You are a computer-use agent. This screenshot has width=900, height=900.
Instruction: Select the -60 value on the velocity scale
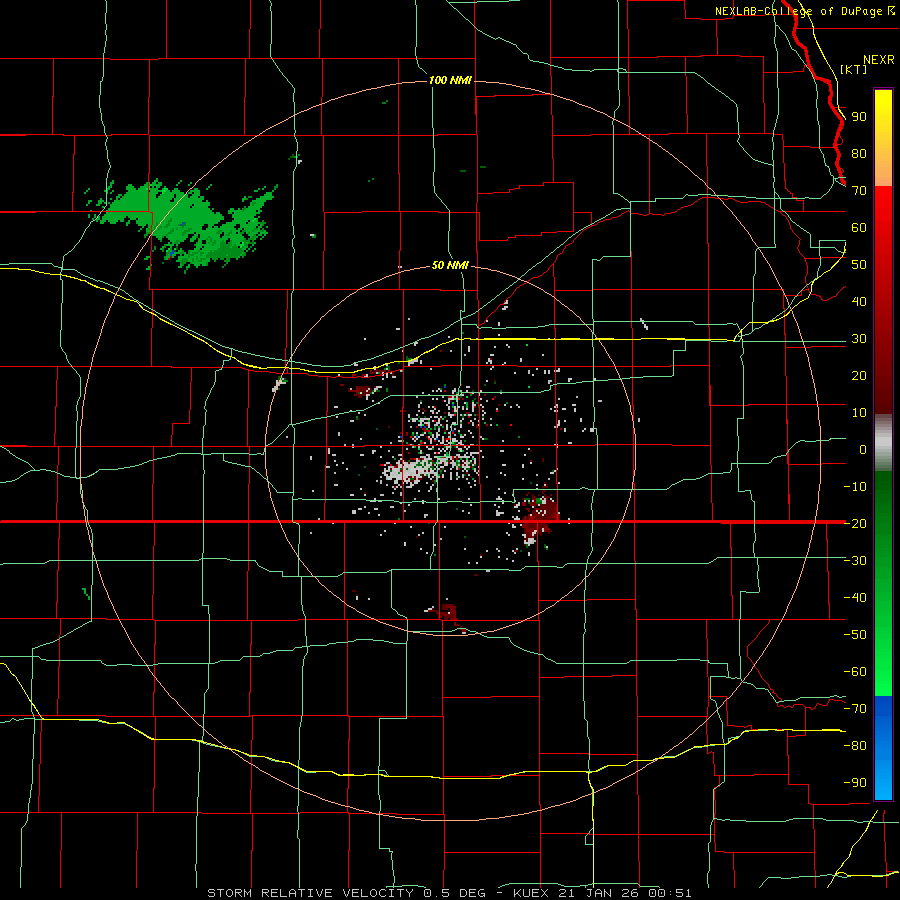pyautogui.click(x=855, y=672)
